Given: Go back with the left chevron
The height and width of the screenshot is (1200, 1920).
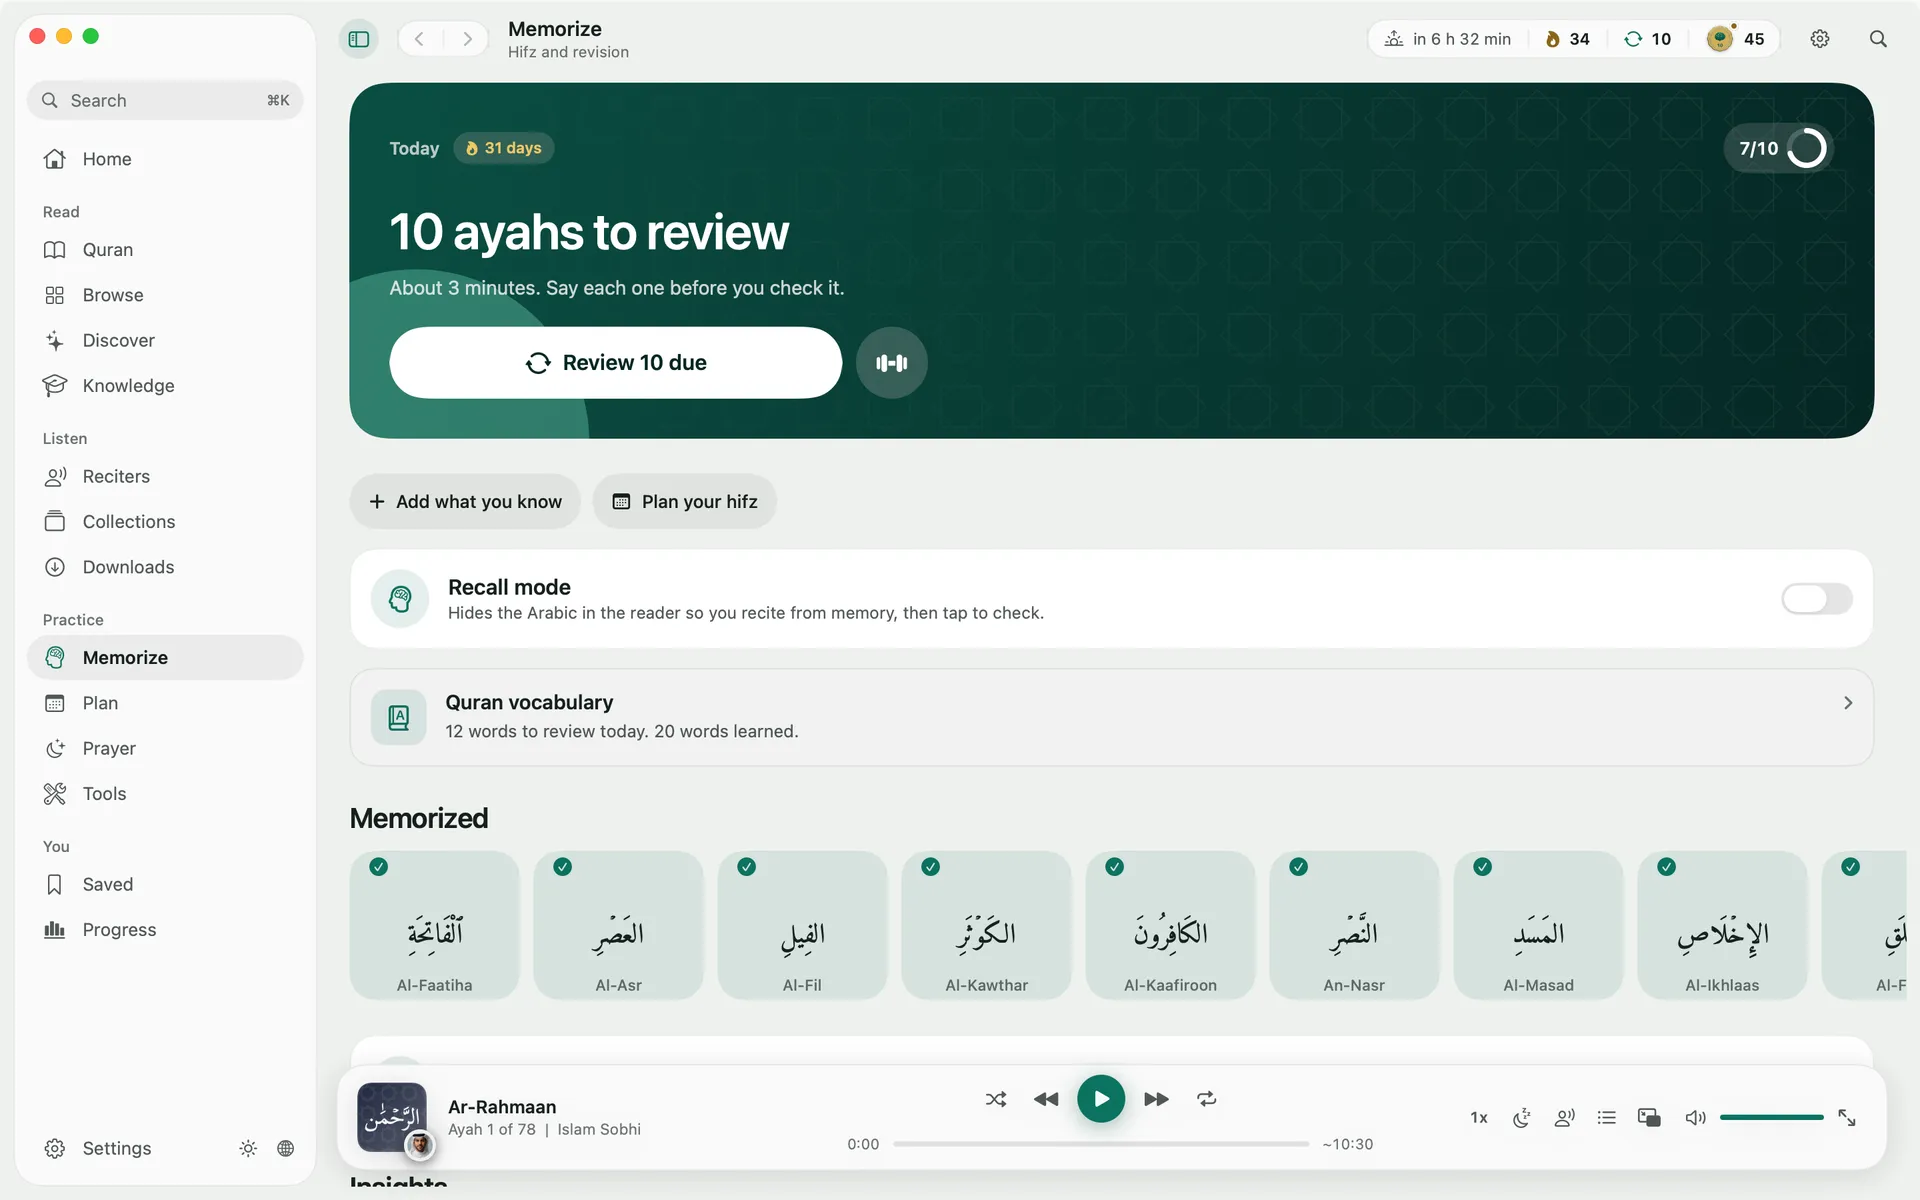Looking at the screenshot, I should [420, 39].
